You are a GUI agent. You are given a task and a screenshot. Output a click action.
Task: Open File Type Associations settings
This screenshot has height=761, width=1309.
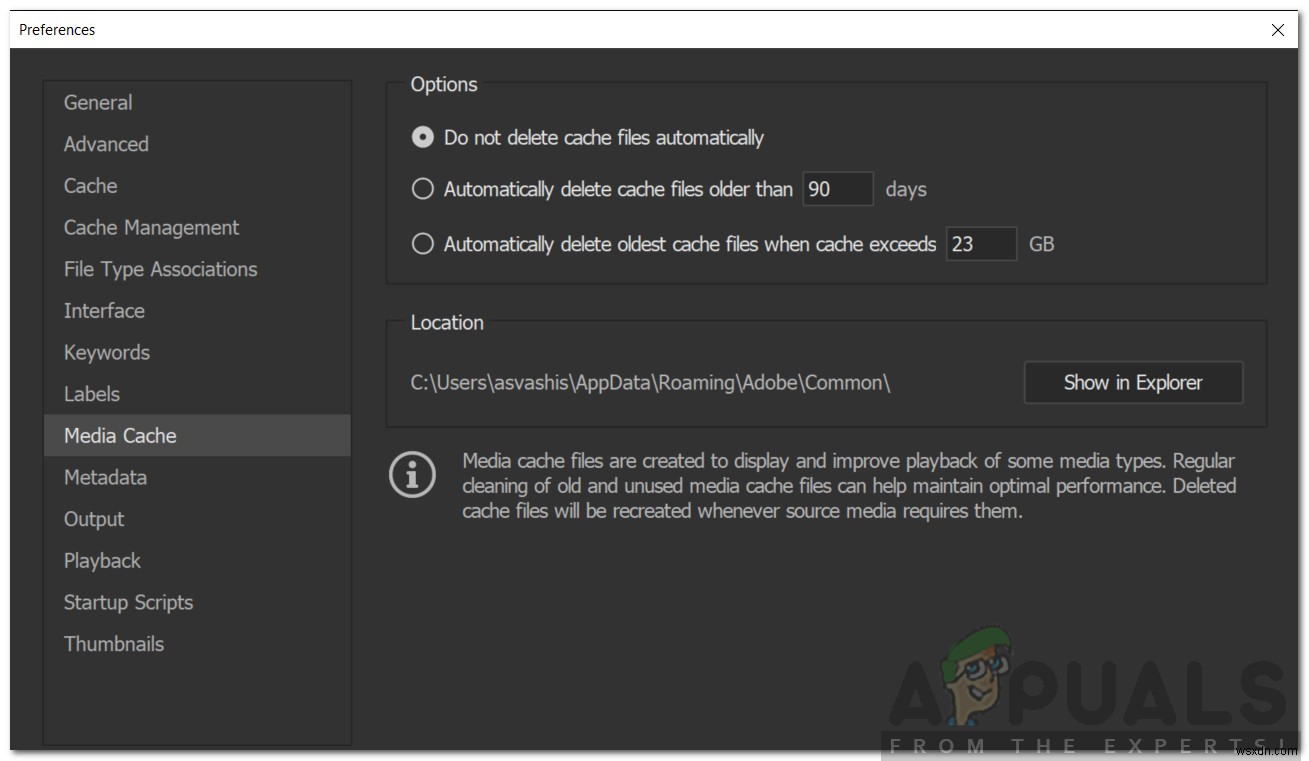click(160, 269)
